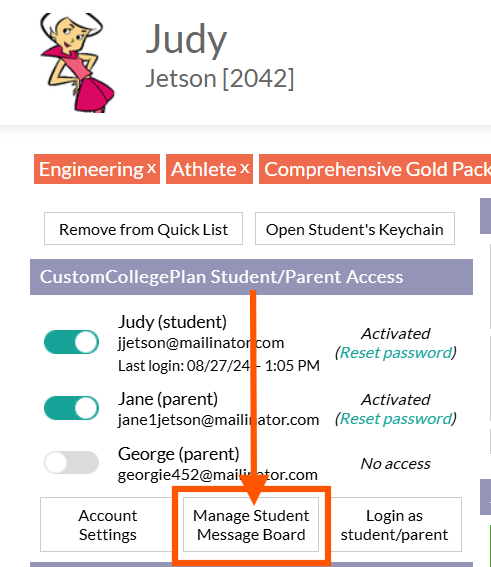Toggle off Judy (student) access switch

coord(71,342)
